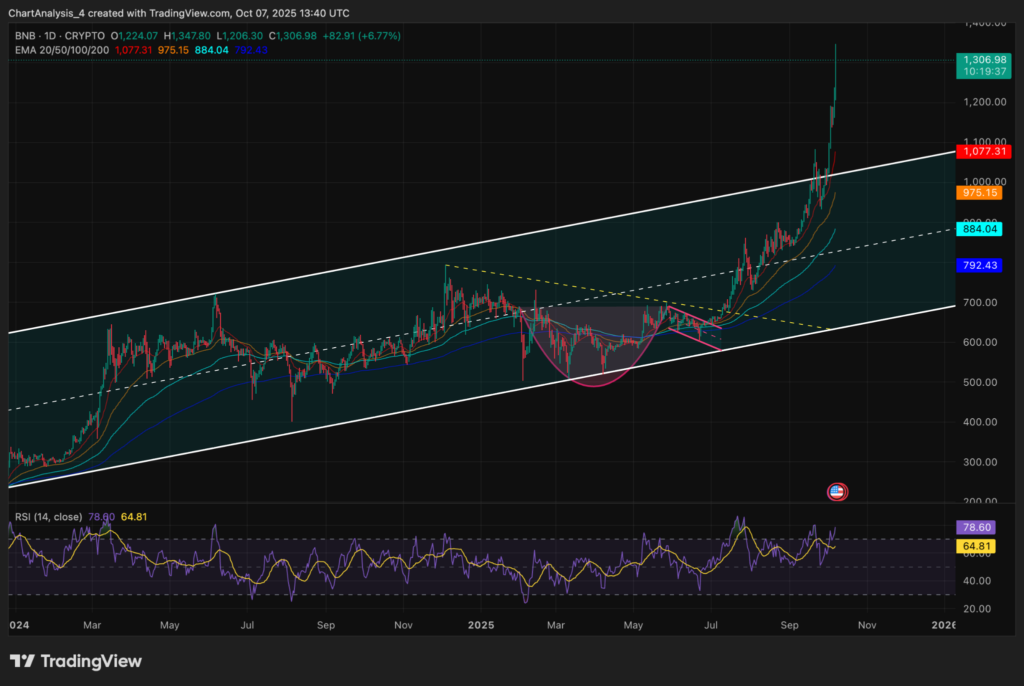Select the orange 975.15 EMA price tag

(981, 192)
